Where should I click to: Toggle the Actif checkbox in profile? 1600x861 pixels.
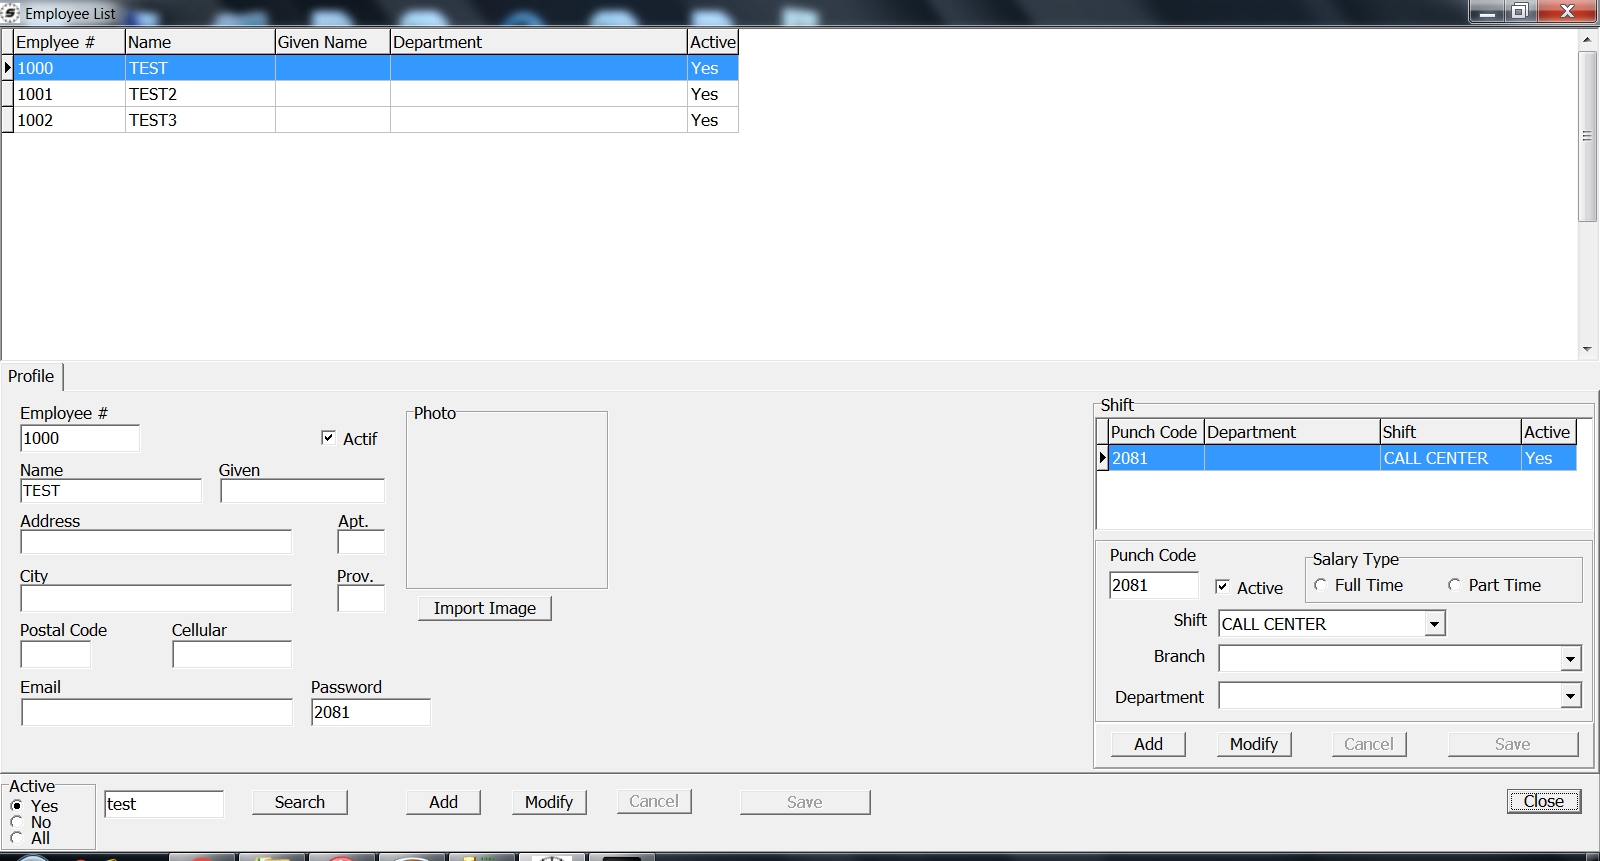328,438
